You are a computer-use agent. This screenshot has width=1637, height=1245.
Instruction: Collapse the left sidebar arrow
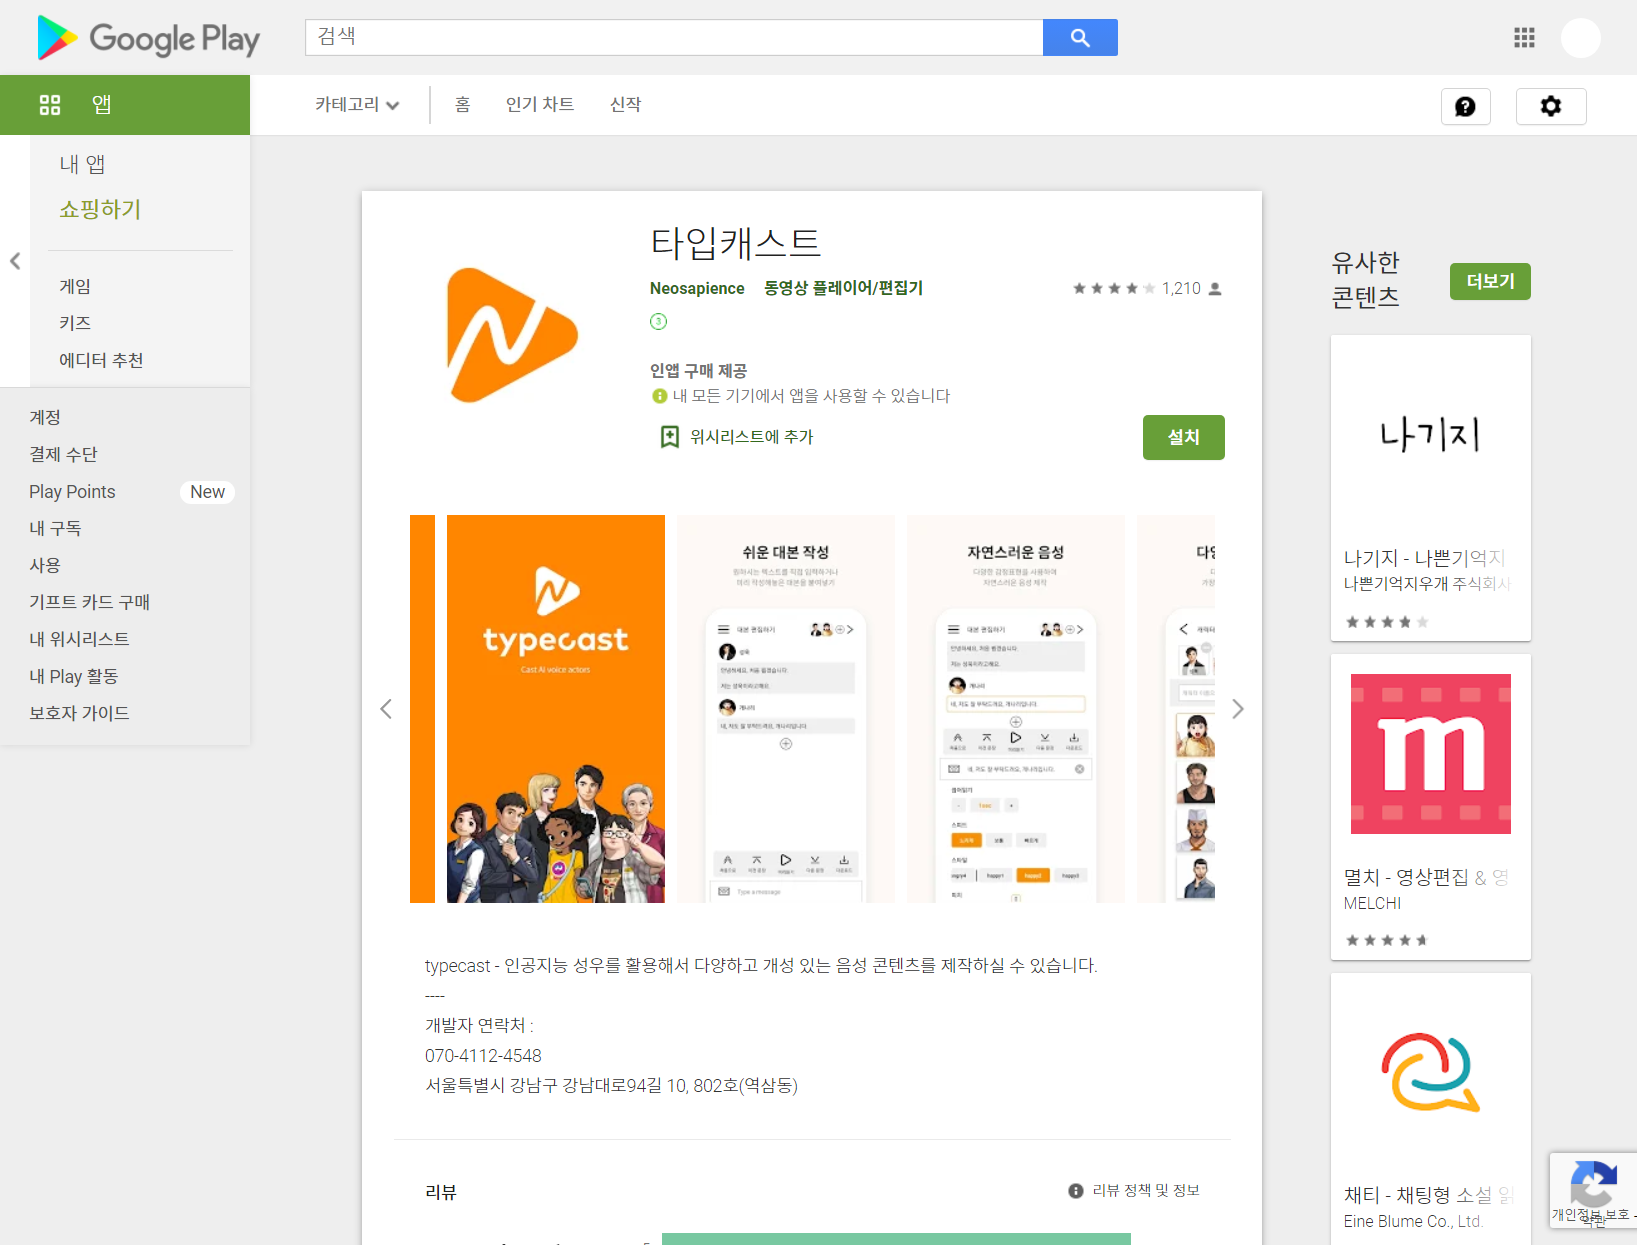click(15, 261)
